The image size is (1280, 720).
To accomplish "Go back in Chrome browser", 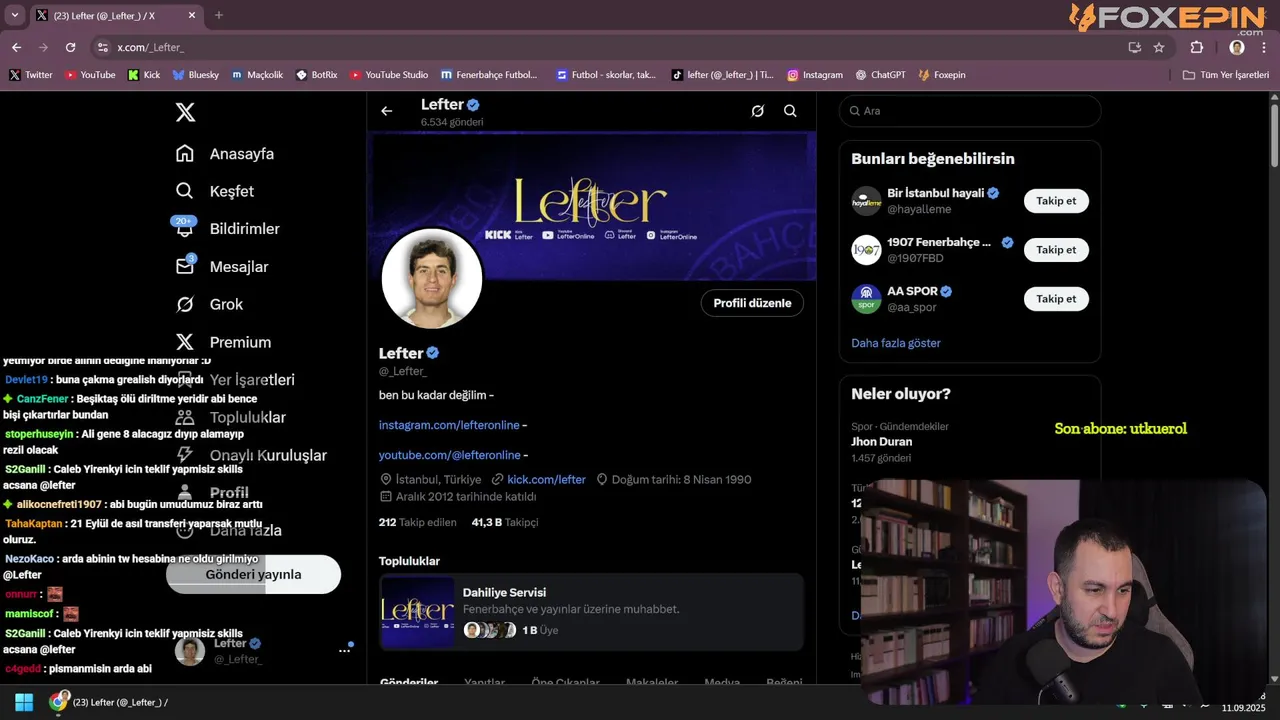I will point(16,47).
